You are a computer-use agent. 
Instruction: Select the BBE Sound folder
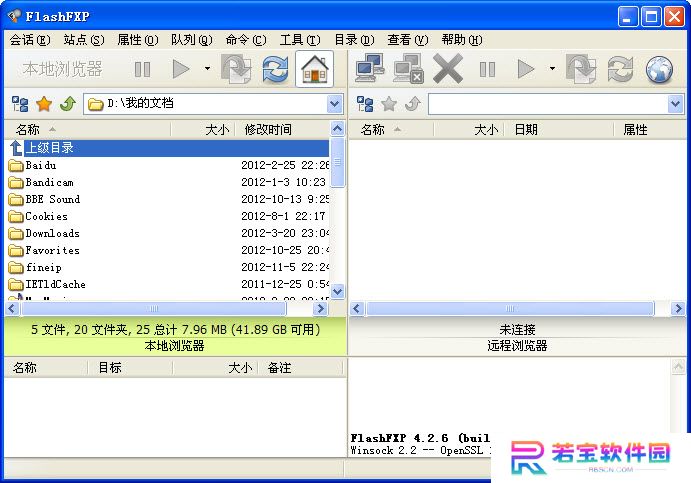167,199
